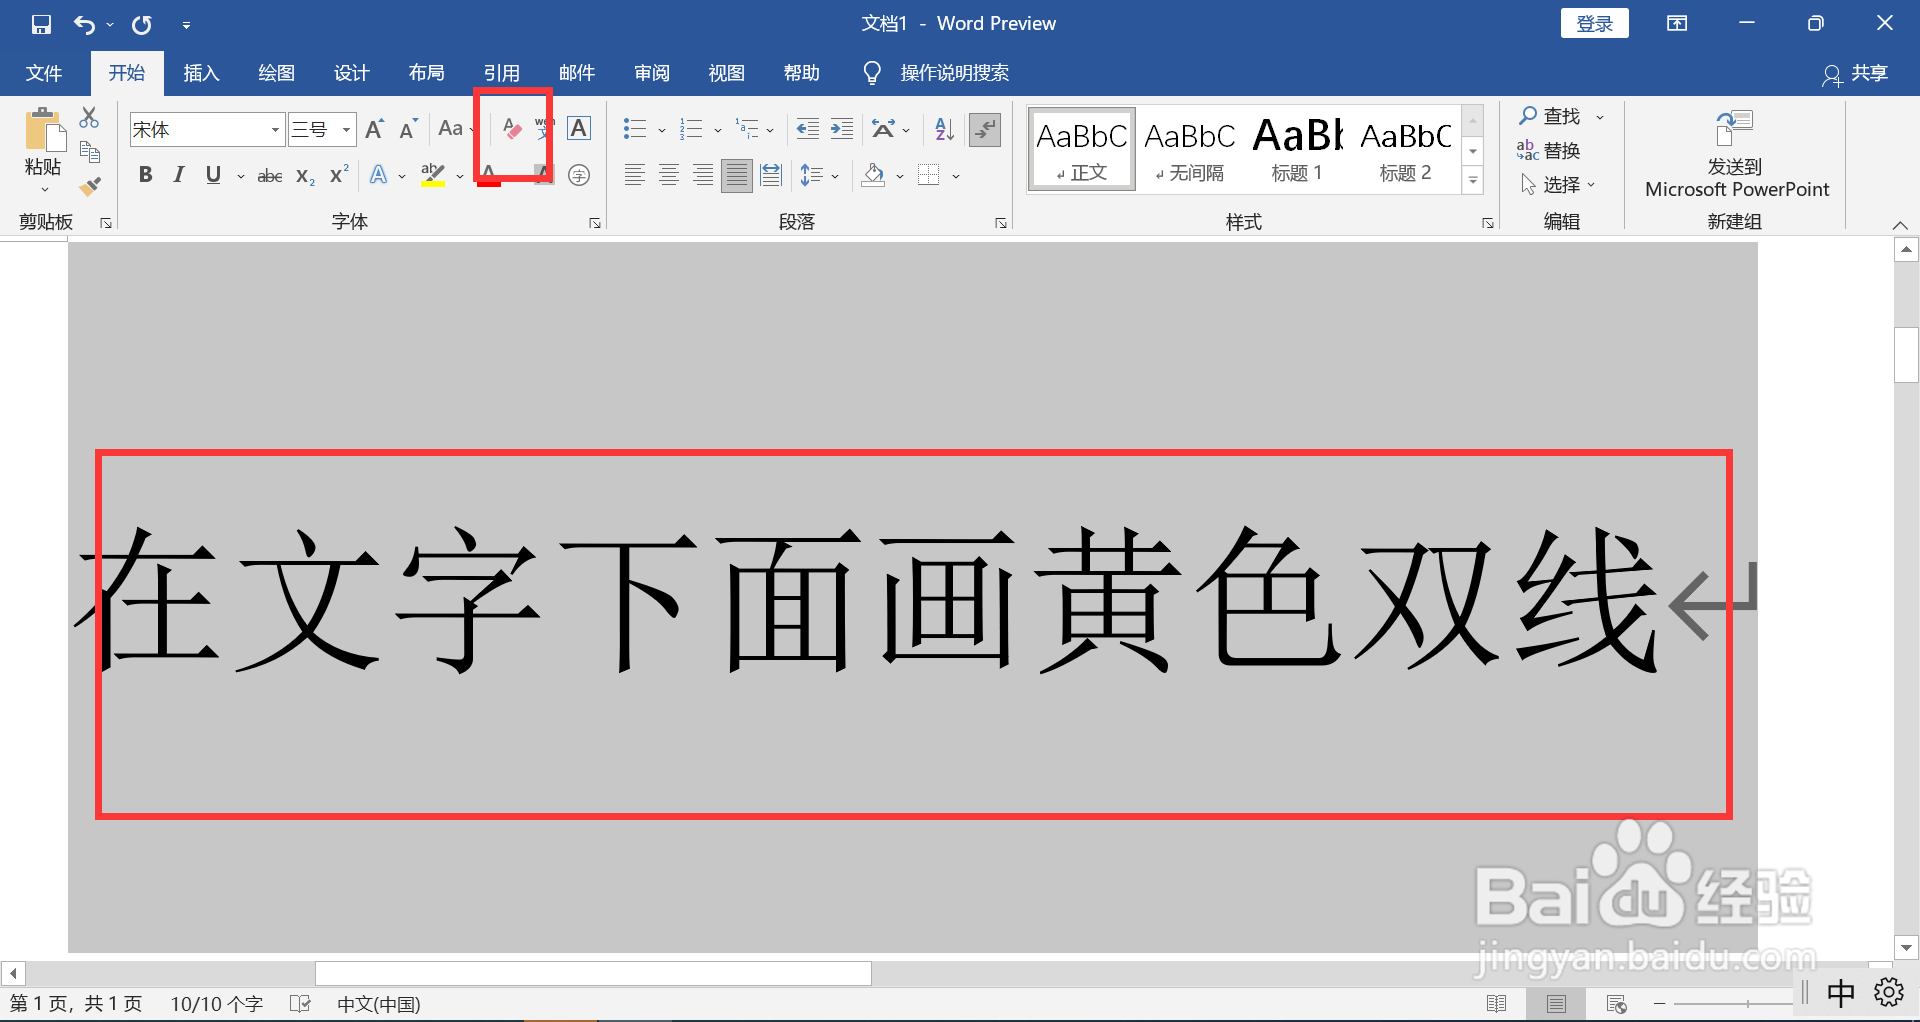Switch to the 设计 tab
Viewport: 1920px width, 1022px height.
click(x=351, y=73)
